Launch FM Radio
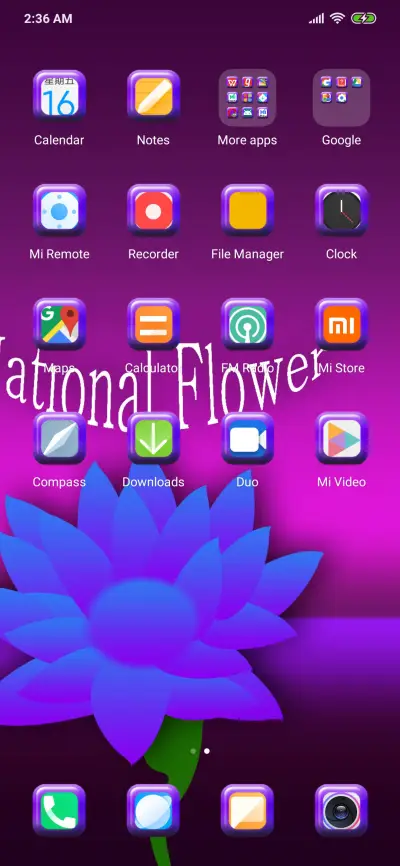400x866 pixels. (248, 324)
